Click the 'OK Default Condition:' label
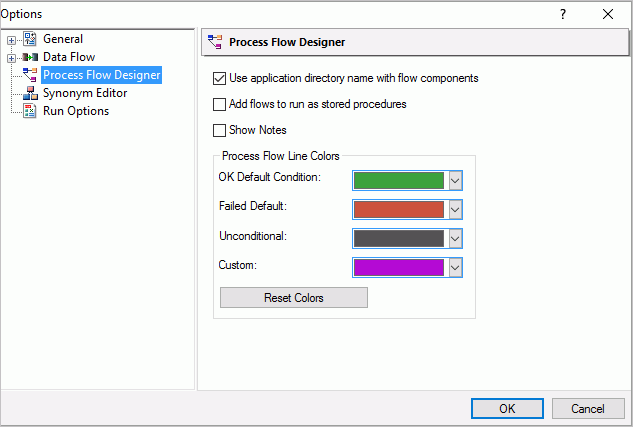 (269, 177)
